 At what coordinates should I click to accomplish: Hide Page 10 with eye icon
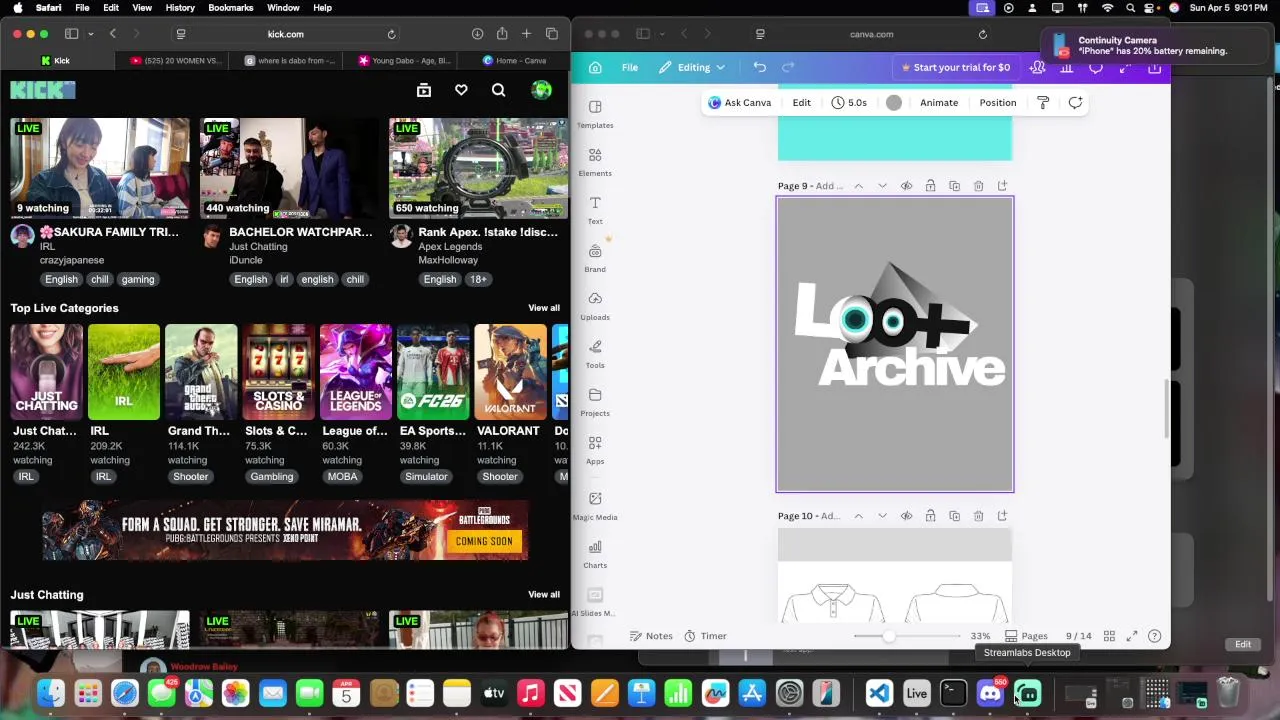(906, 516)
